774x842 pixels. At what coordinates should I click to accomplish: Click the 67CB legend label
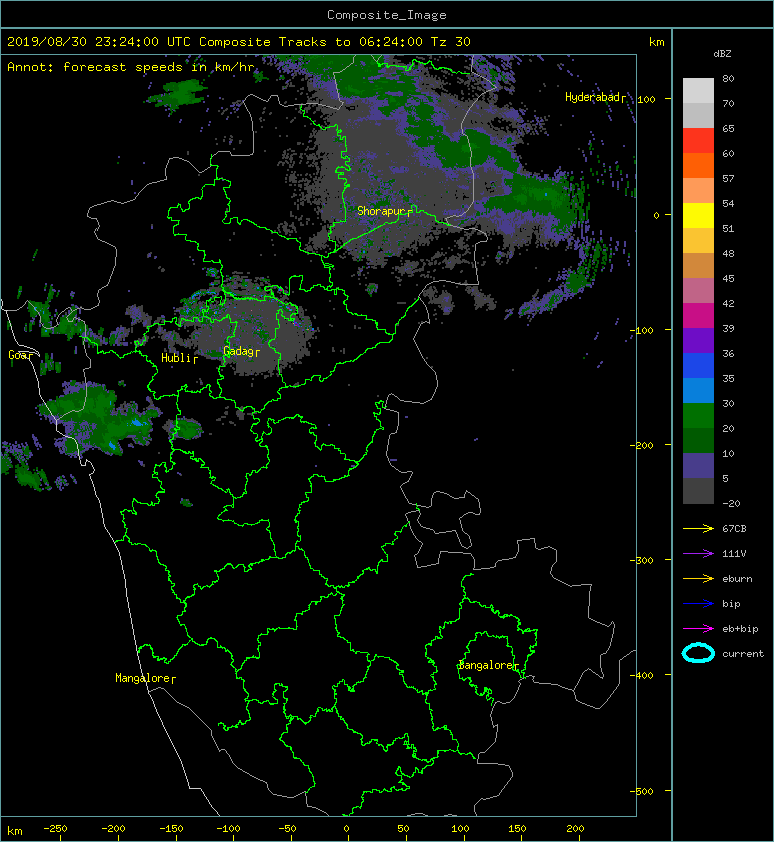(734, 528)
